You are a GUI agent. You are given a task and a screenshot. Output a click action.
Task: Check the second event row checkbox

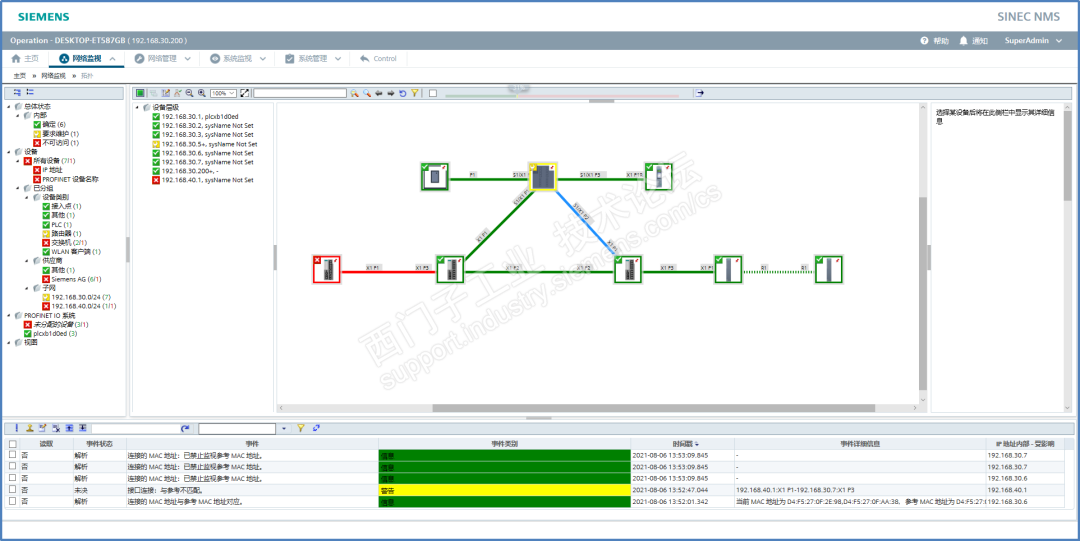tap(13, 467)
